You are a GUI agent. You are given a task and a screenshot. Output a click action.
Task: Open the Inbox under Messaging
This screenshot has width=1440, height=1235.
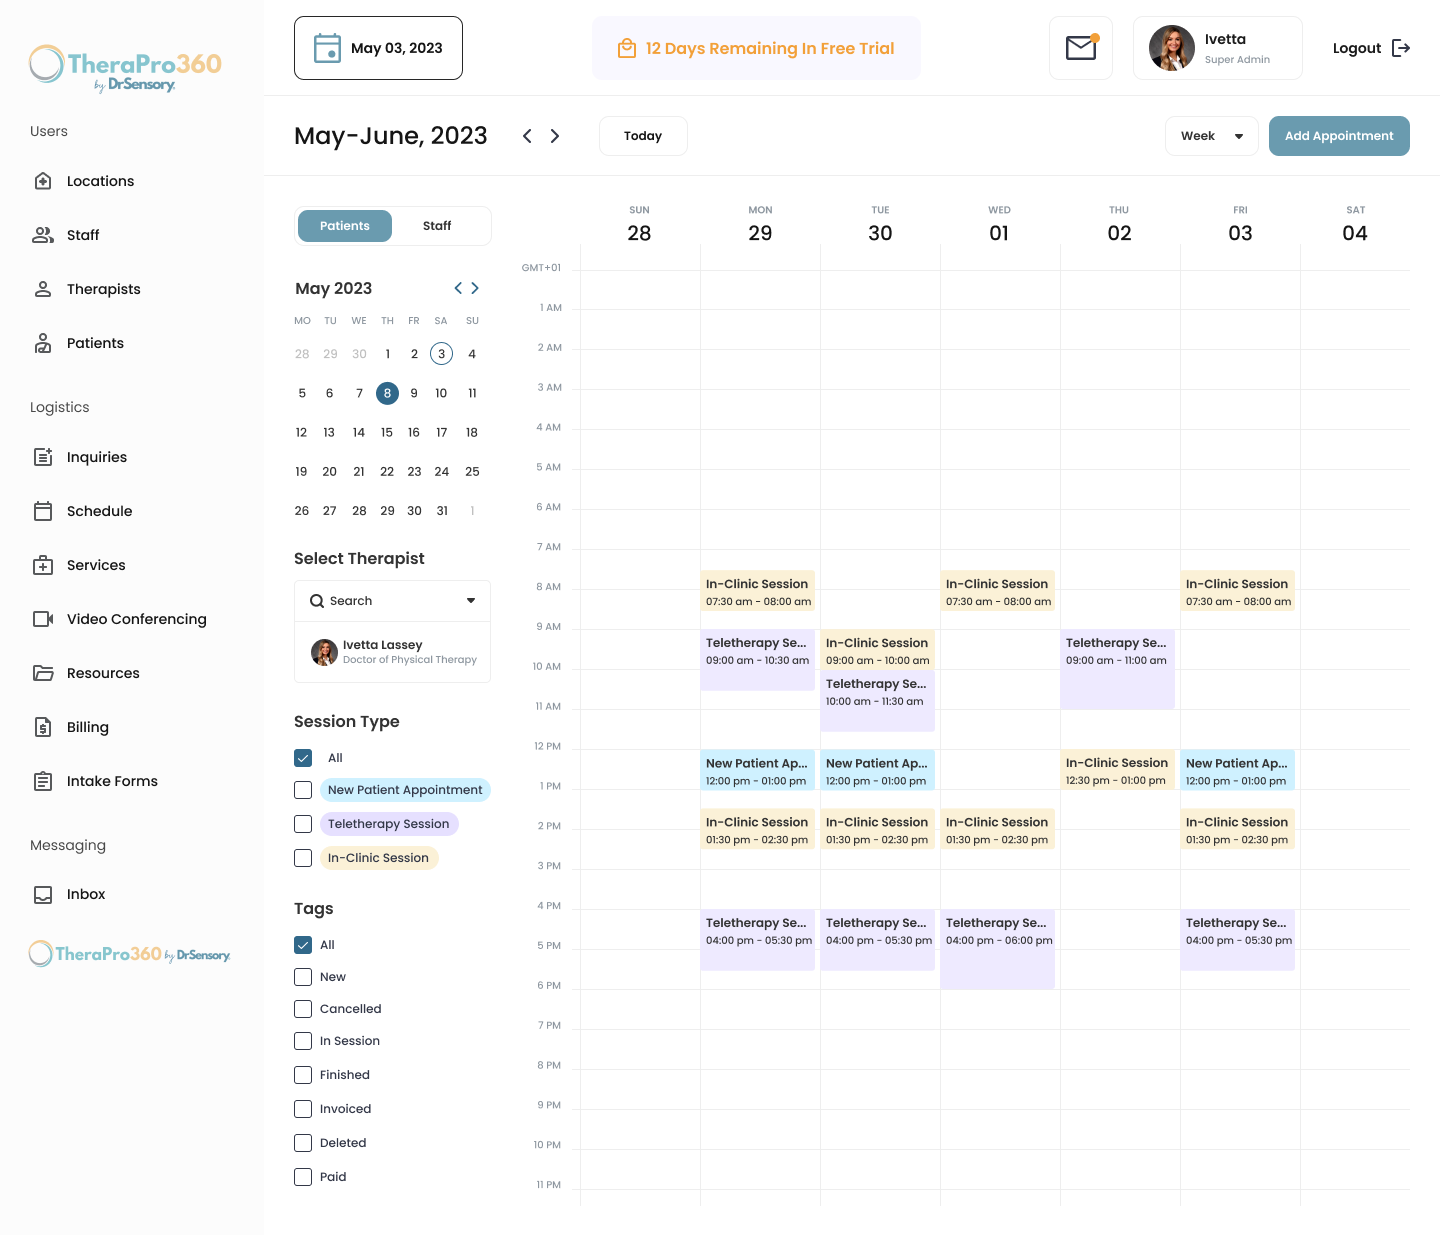click(86, 894)
